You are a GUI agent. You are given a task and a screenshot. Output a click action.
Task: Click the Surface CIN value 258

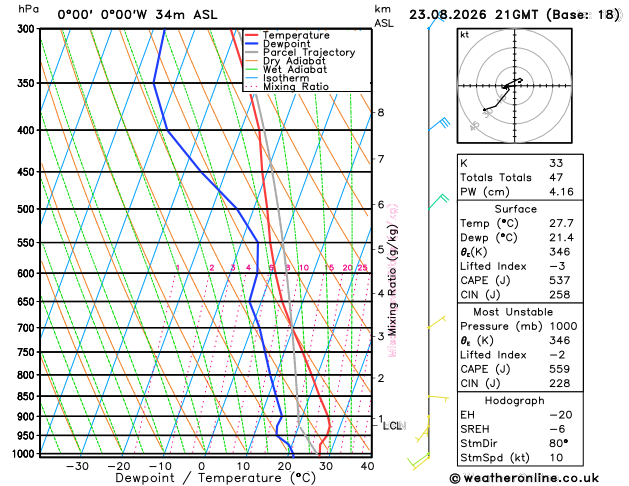[560, 295]
